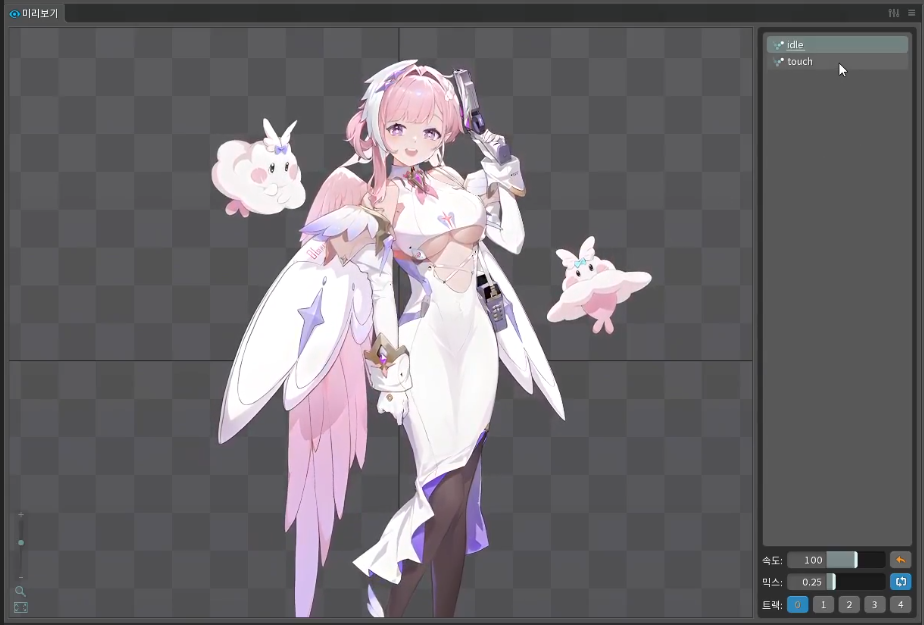Select the touch animation
This screenshot has width=924, height=625.
(837, 62)
